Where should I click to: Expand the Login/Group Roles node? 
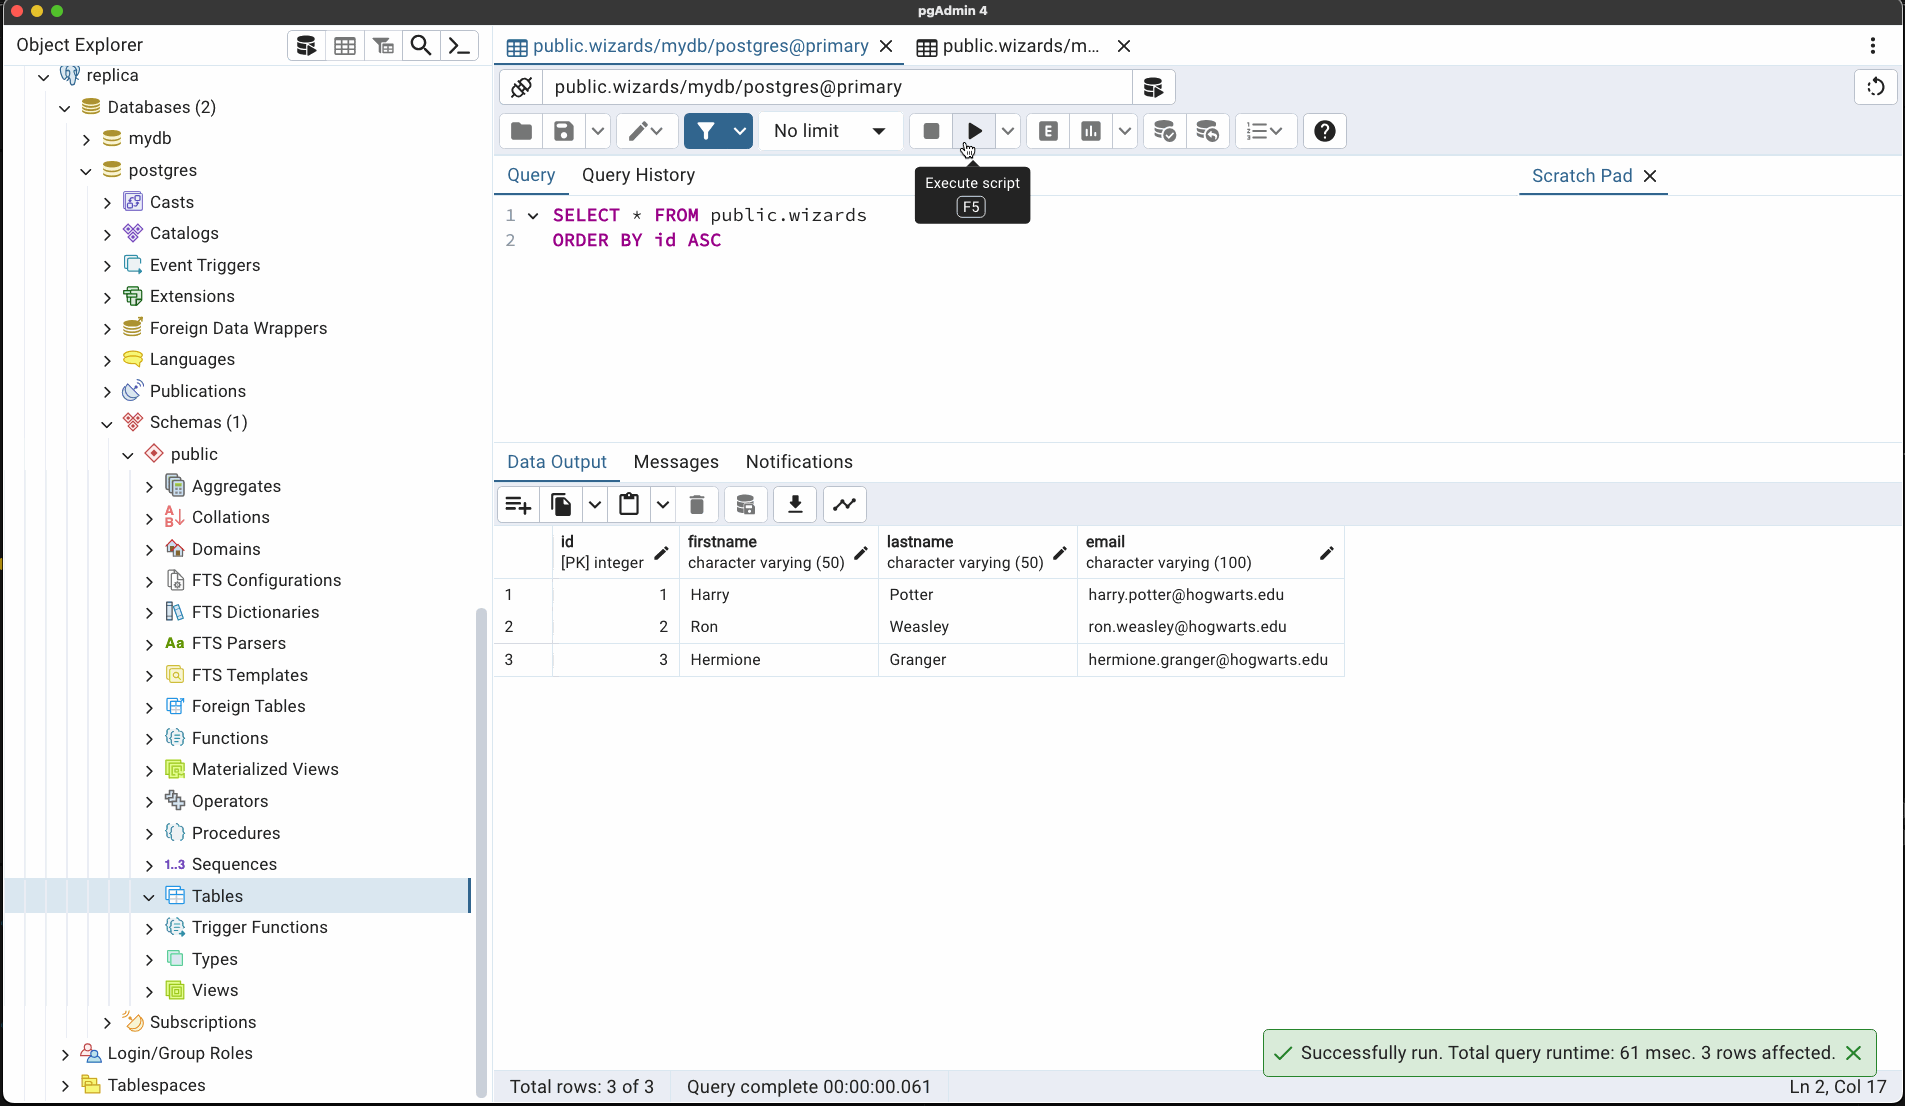[x=65, y=1054]
